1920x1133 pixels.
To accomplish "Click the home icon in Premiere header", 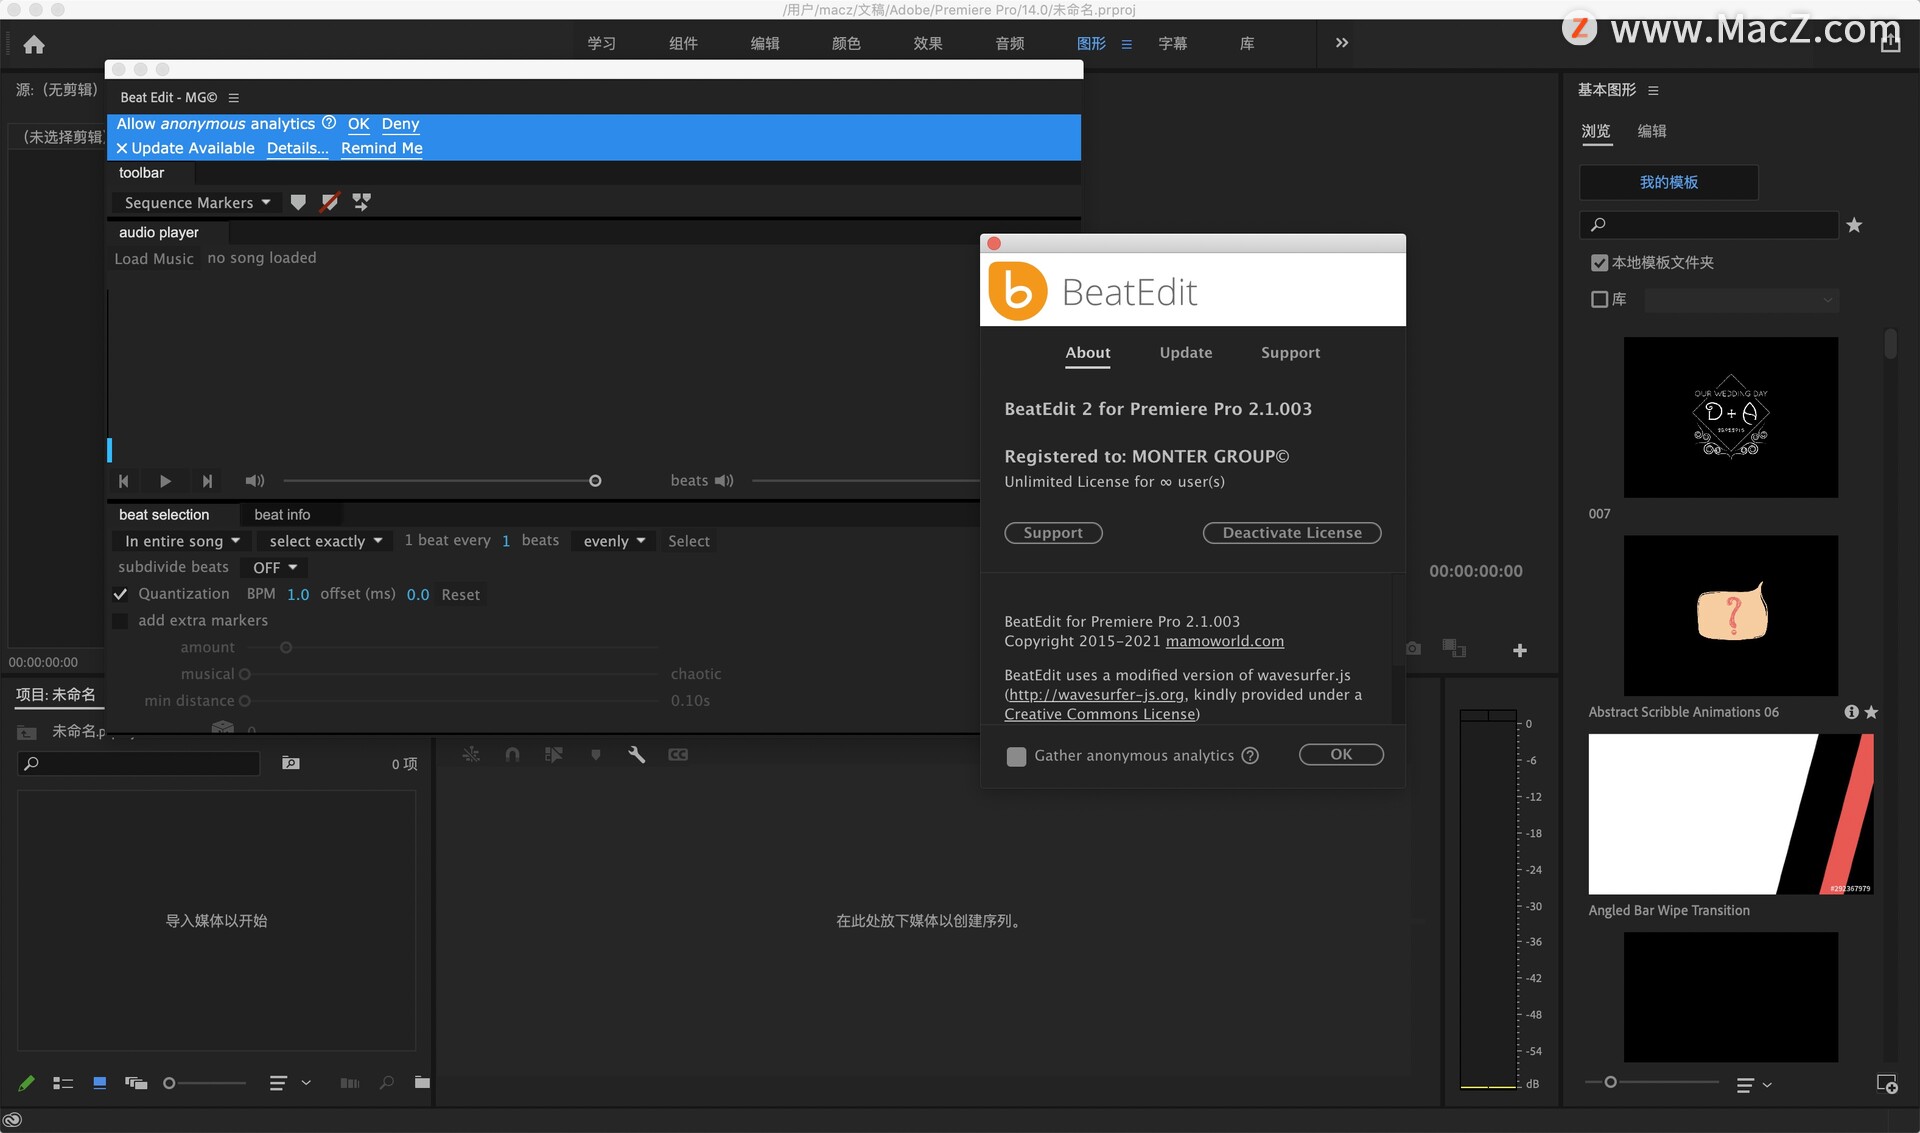I will pyautogui.click(x=34, y=44).
